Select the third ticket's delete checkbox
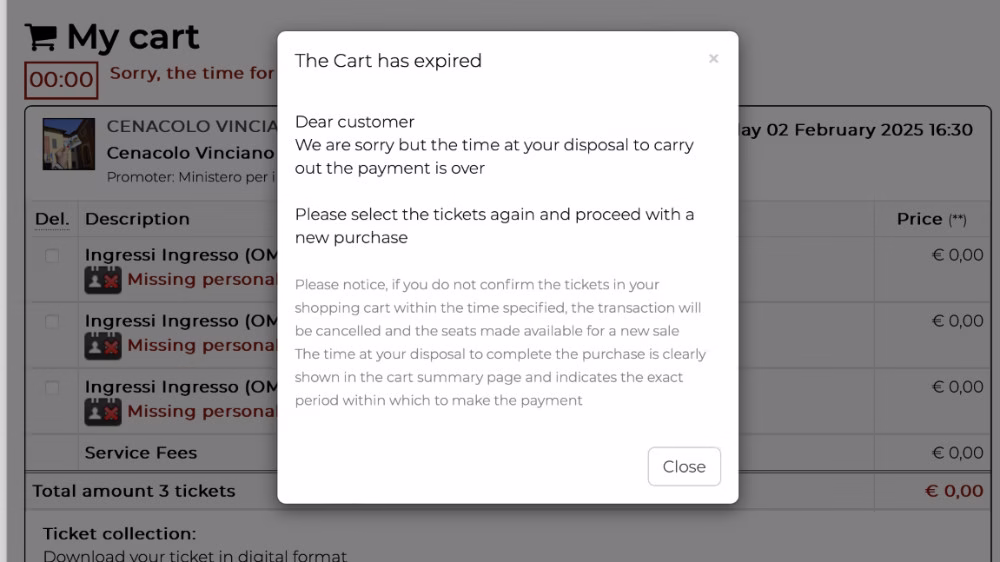This screenshot has width=1000, height=562. click(x=52, y=388)
